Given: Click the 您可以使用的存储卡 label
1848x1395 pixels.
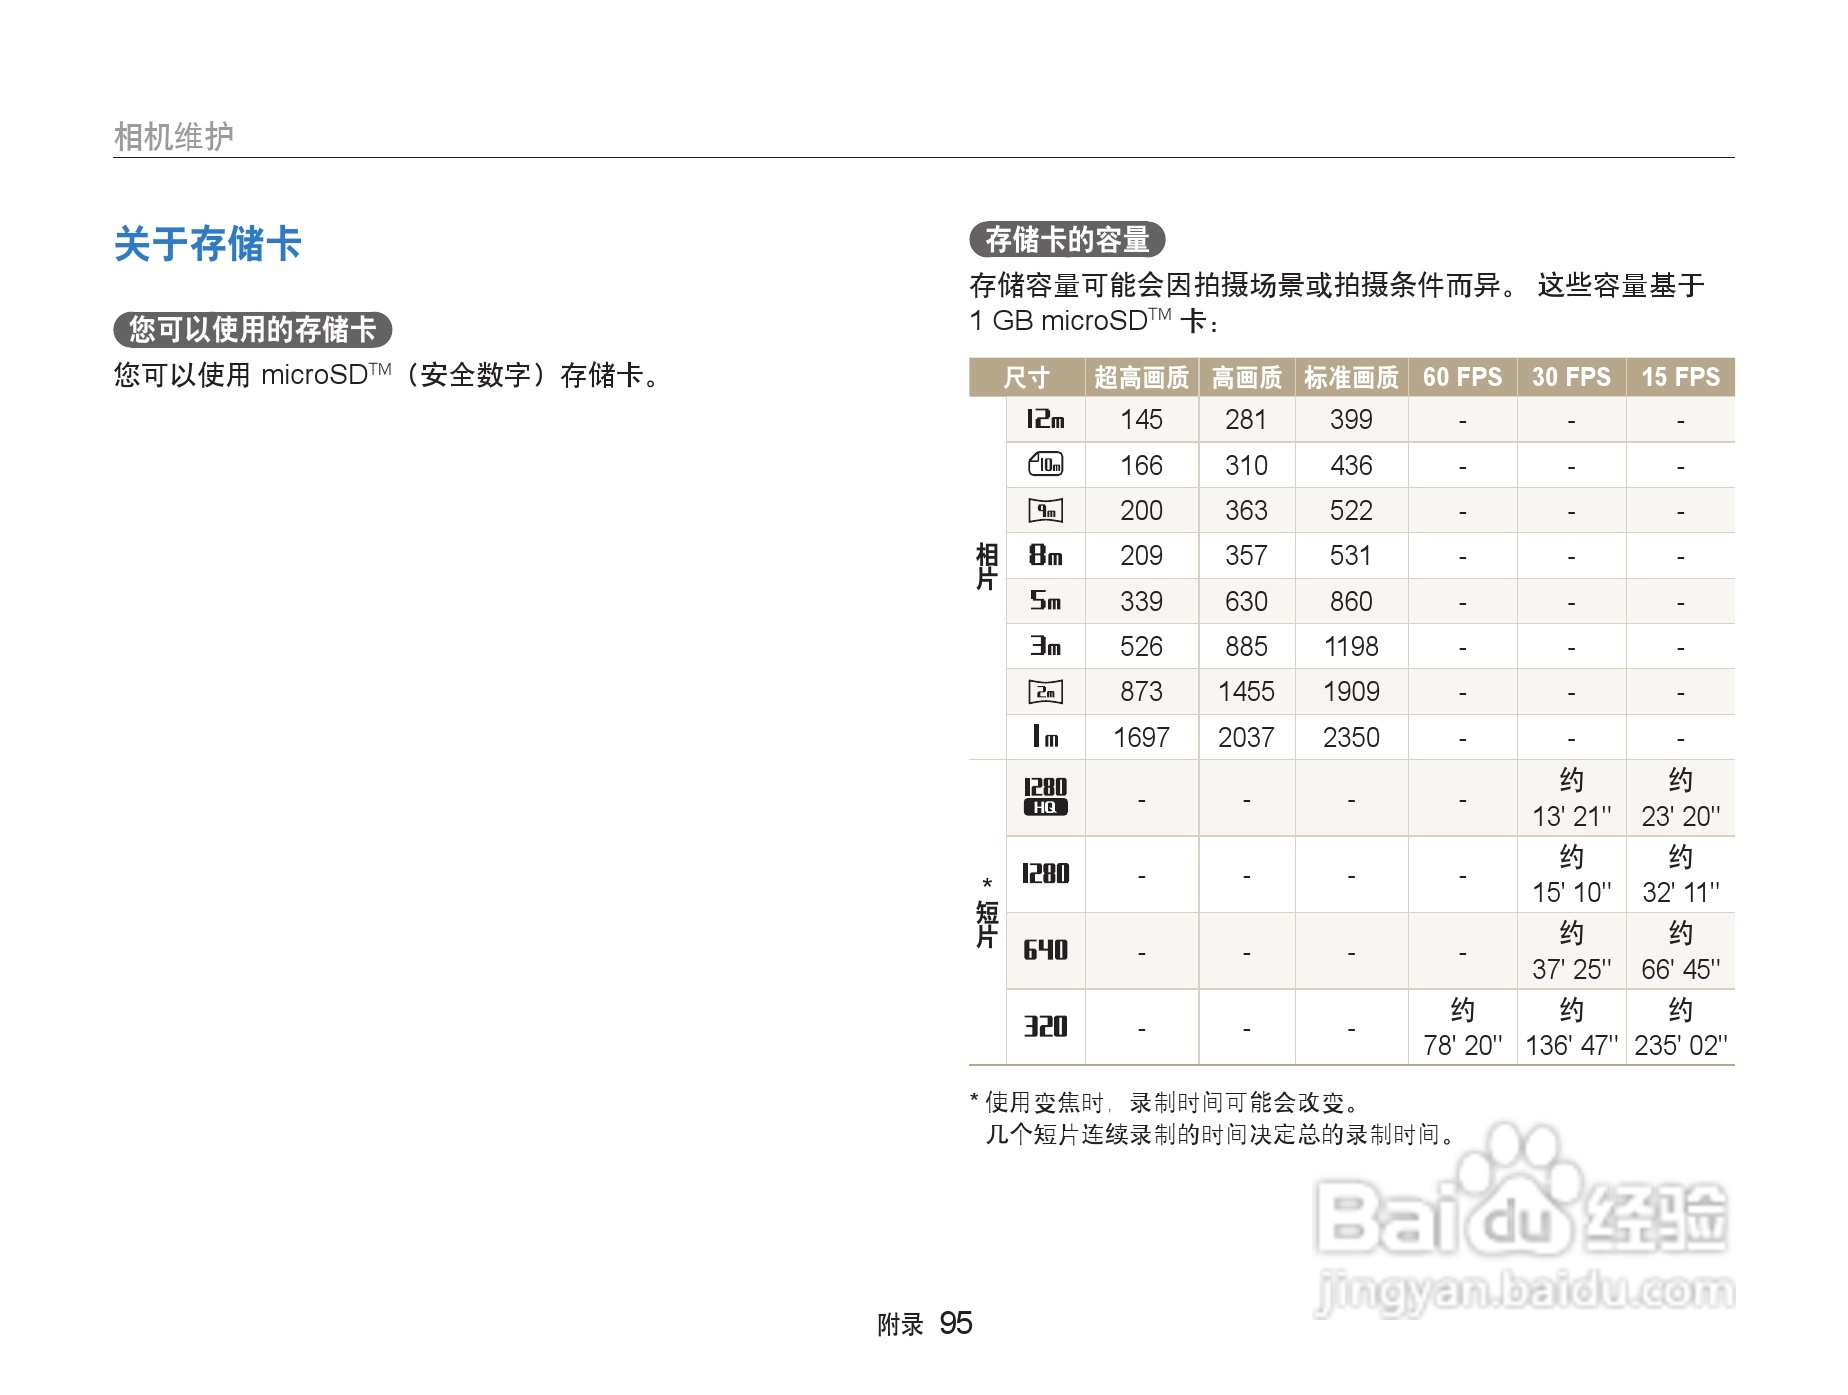Looking at the screenshot, I should pos(252,329).
